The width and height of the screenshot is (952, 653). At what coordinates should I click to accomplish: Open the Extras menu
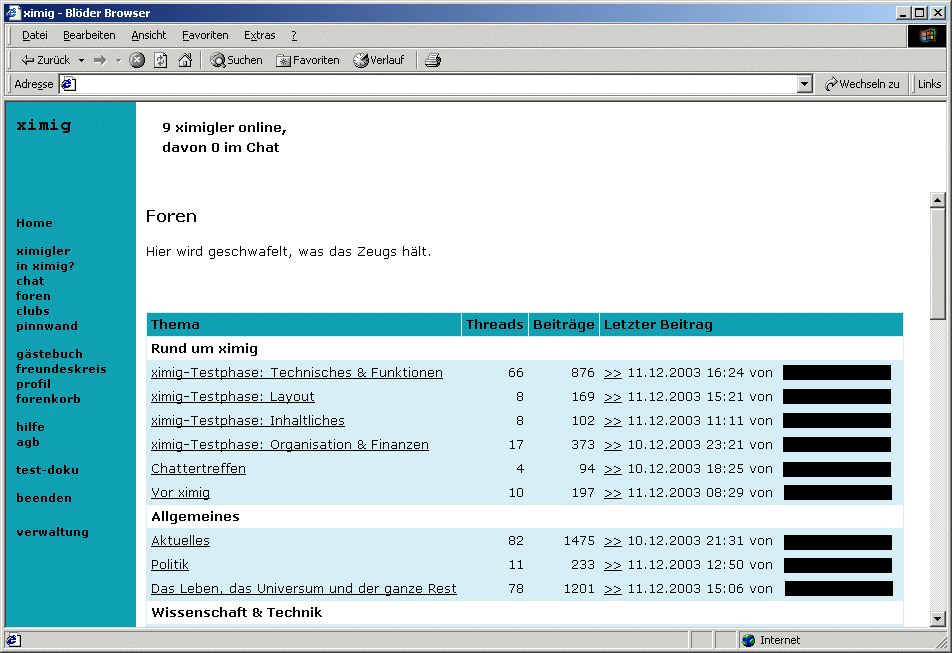pos(259,35)
